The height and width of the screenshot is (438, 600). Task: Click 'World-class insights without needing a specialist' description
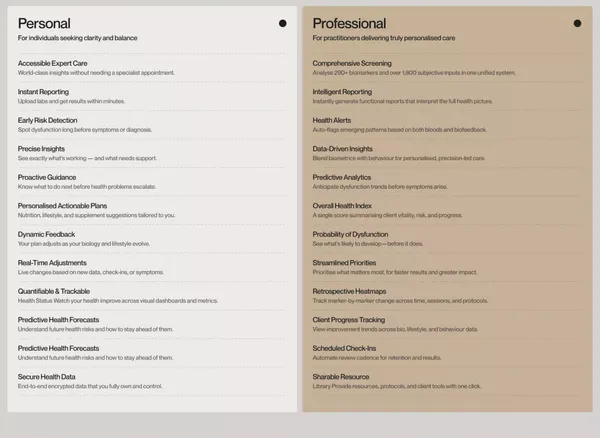point(96,73)
